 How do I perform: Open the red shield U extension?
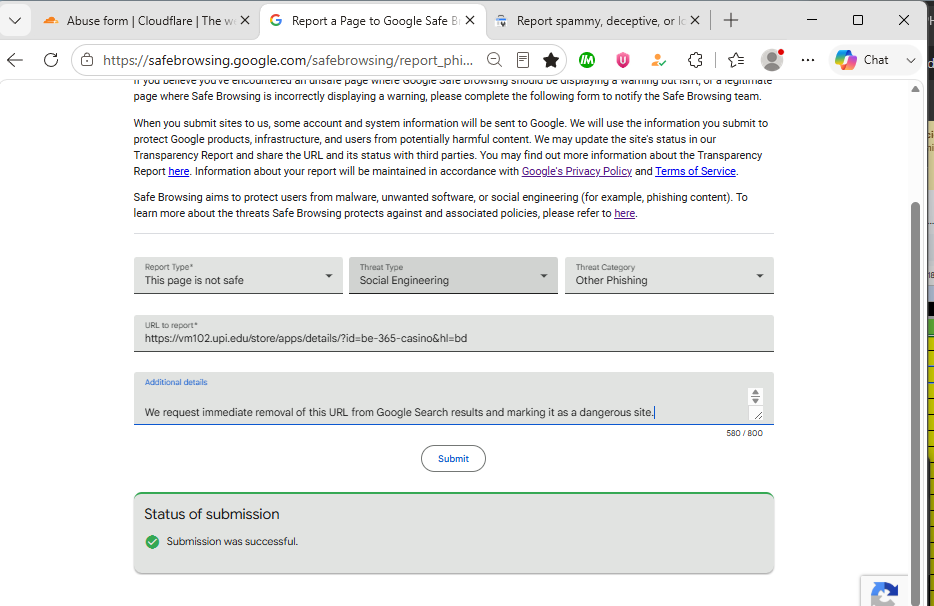point(622,60)
